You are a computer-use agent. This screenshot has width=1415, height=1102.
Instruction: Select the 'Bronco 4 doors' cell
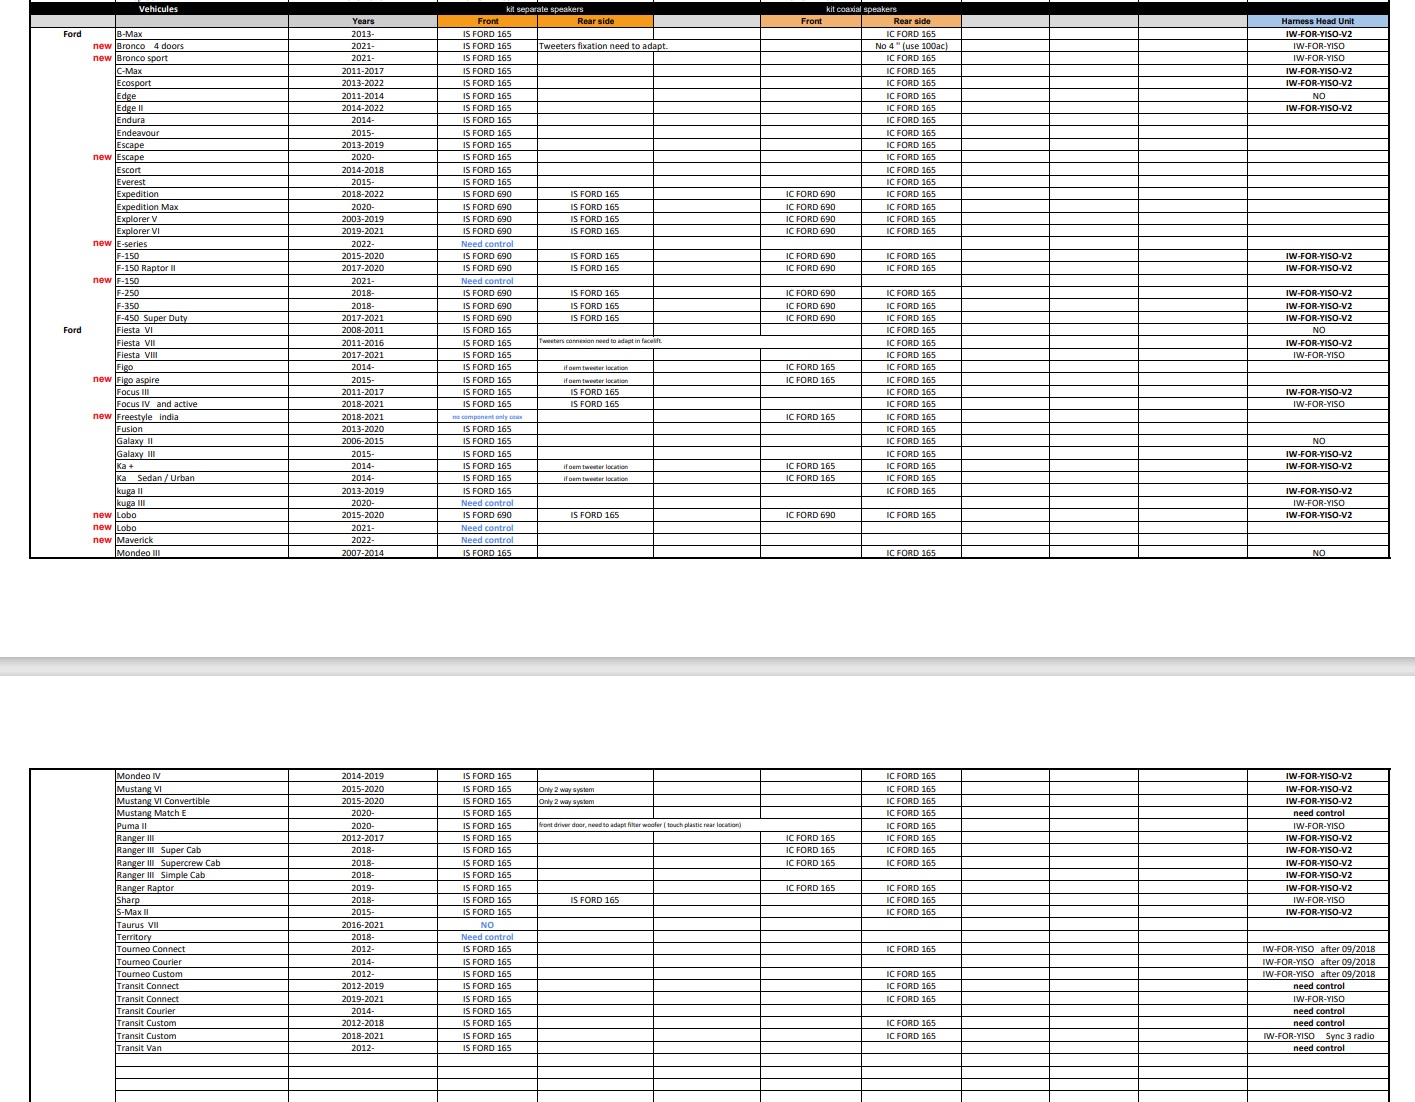point(202,46)
